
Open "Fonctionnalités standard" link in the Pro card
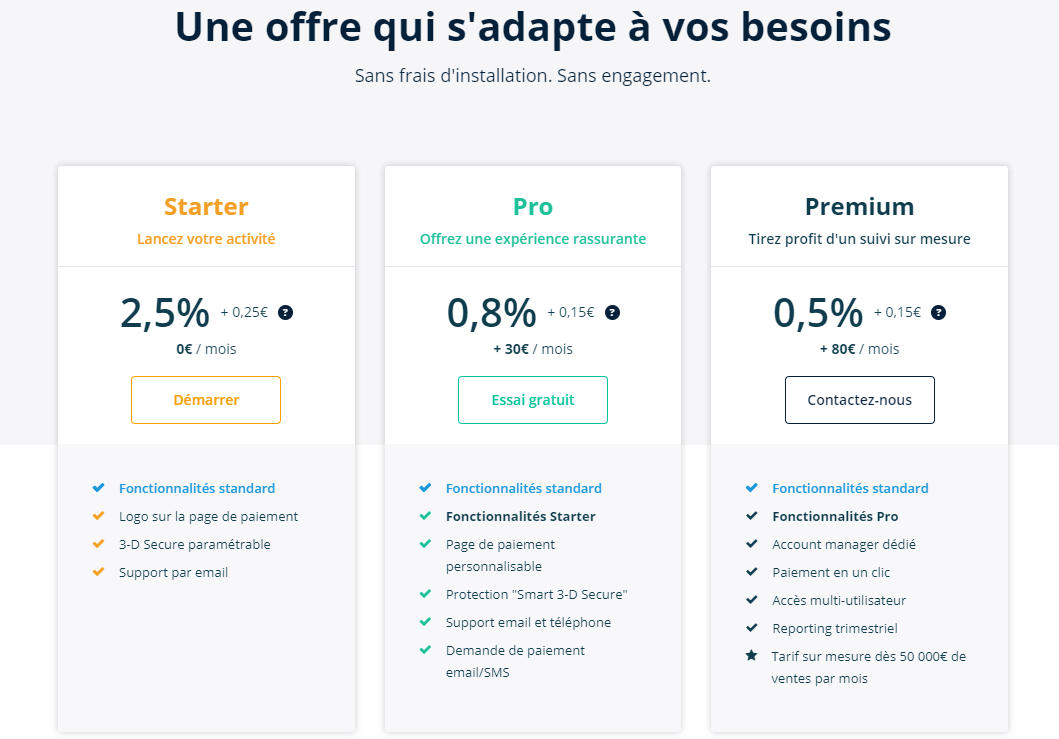(524, 488)
